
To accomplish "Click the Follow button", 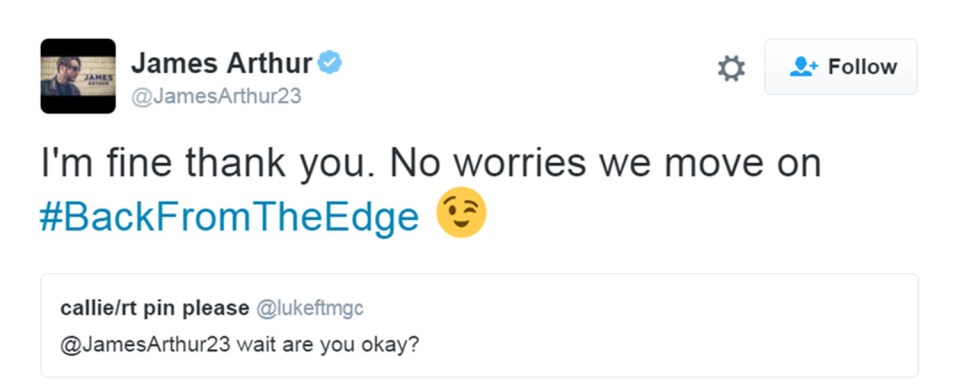I will pyautogui.click(x=841, y=67).
